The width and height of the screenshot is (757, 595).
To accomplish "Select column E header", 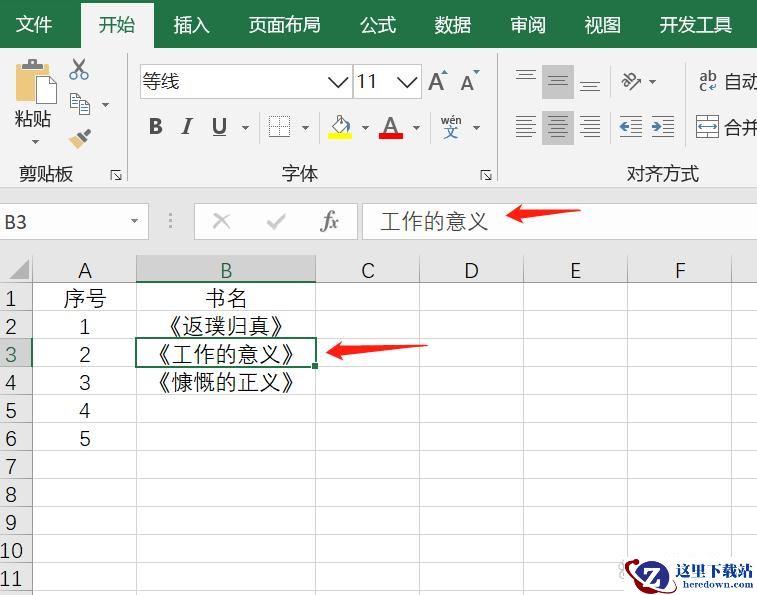I will click(575, 269).
